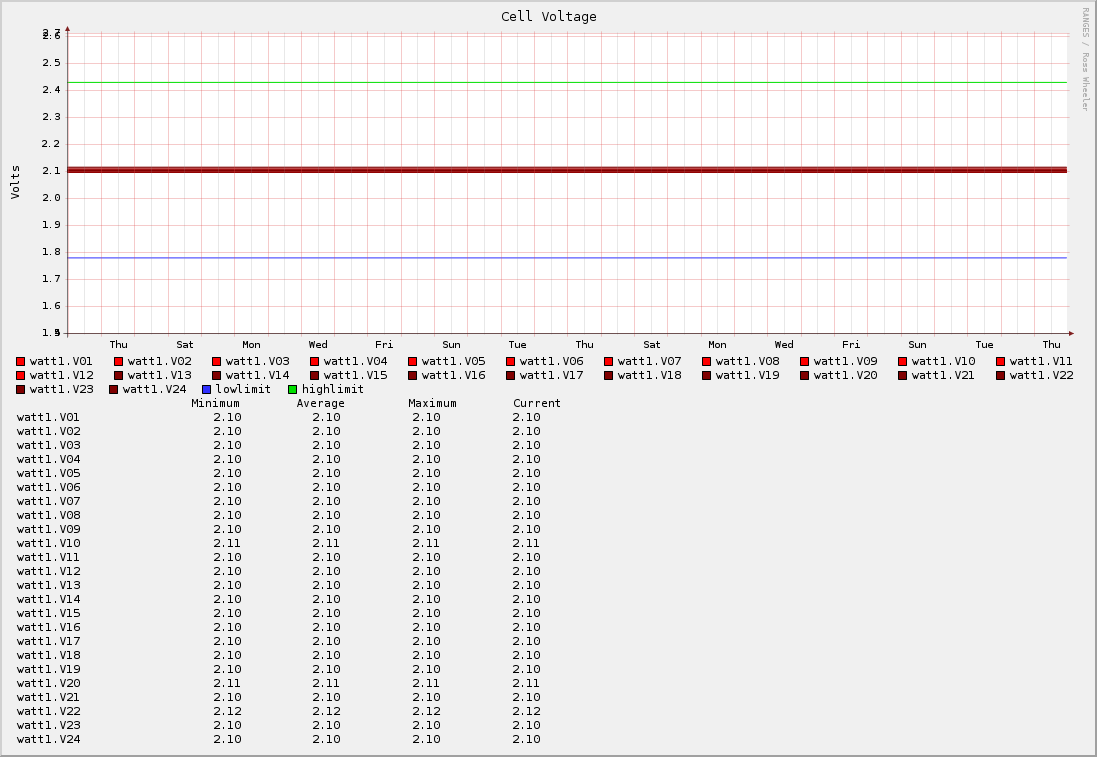Toggle the highlimit green indicator

point(295,389)
